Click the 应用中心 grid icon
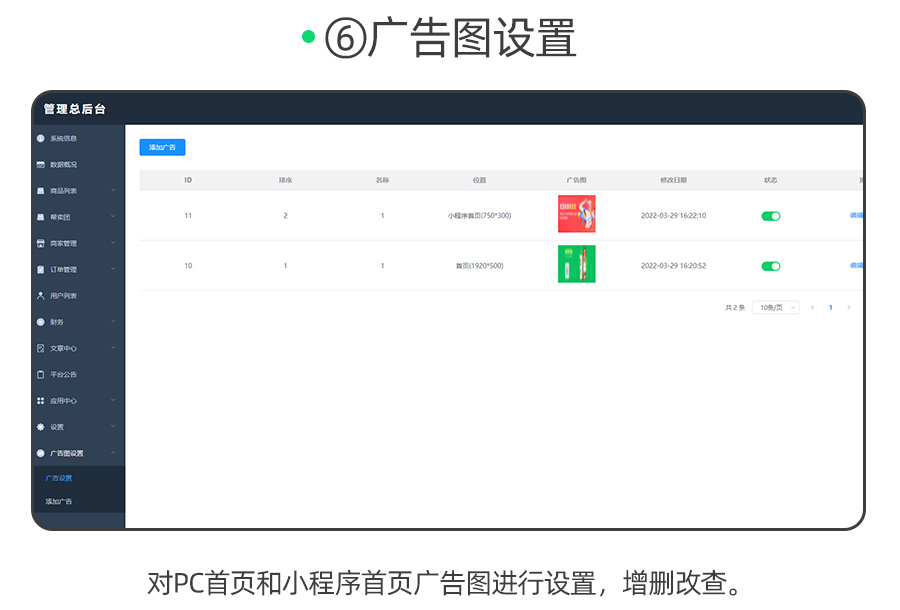Image resolution: width=900 pixels, height=610 pixels. [41, 400]
